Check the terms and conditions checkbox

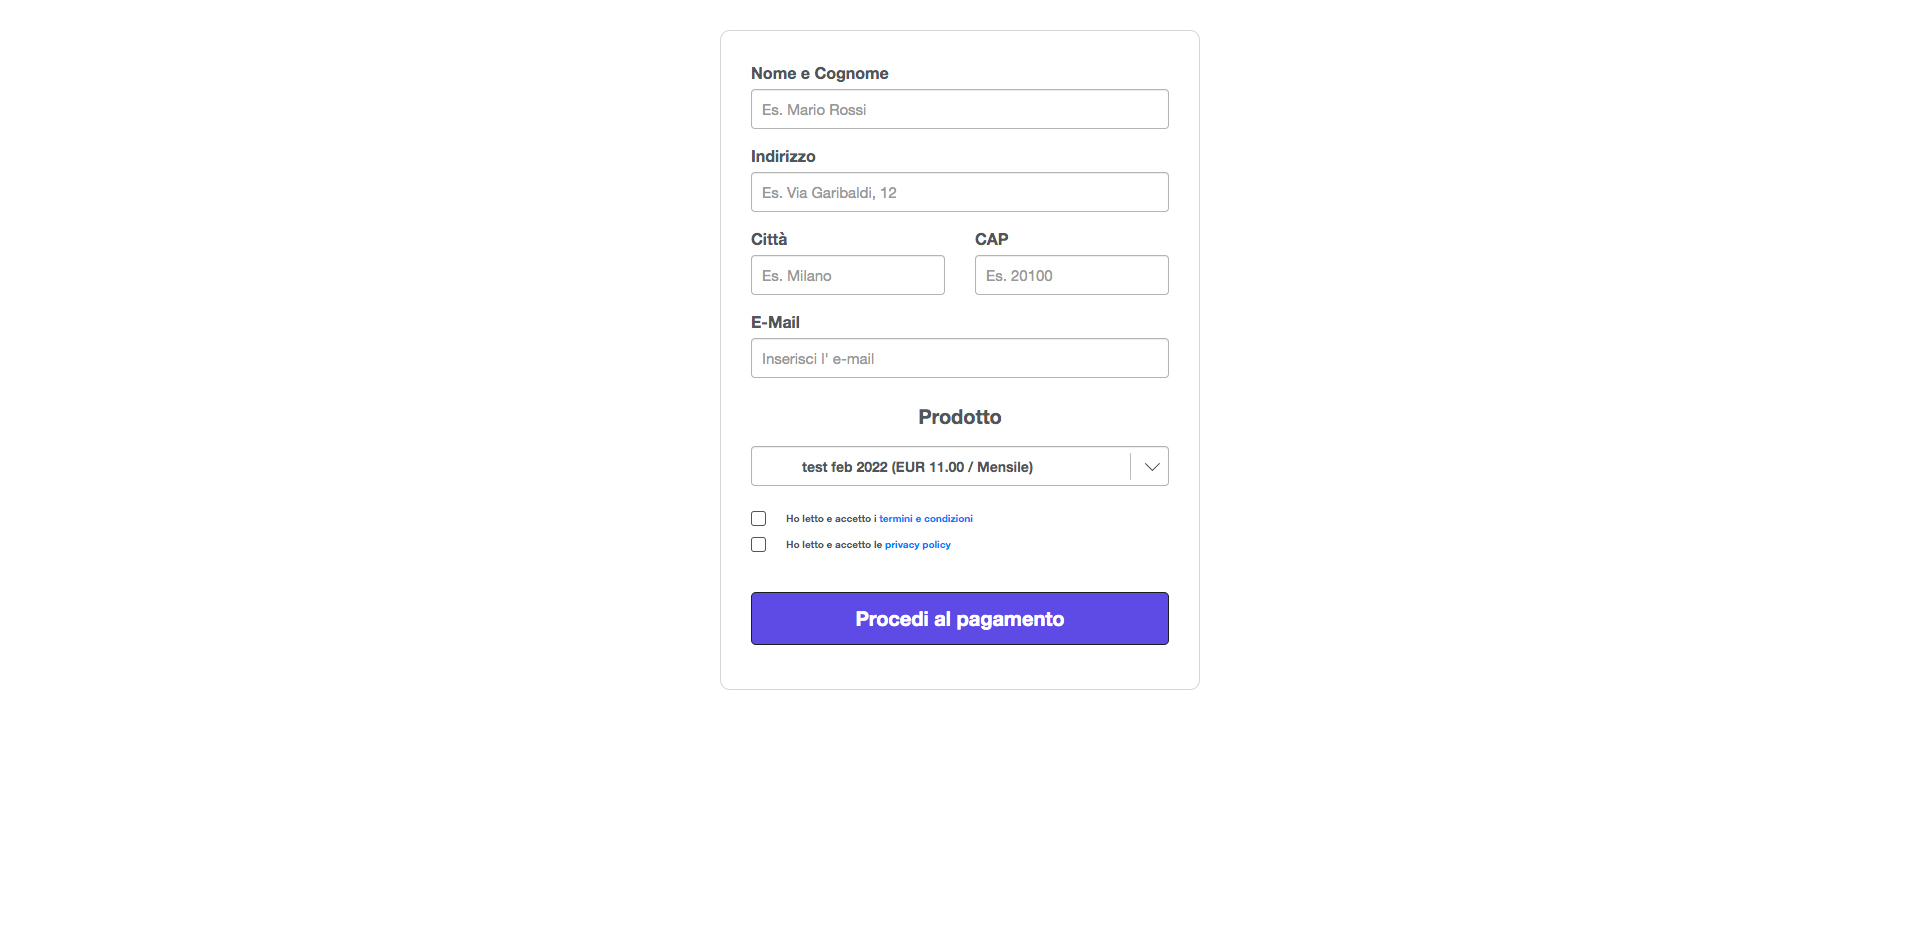[x=759, y=519]
